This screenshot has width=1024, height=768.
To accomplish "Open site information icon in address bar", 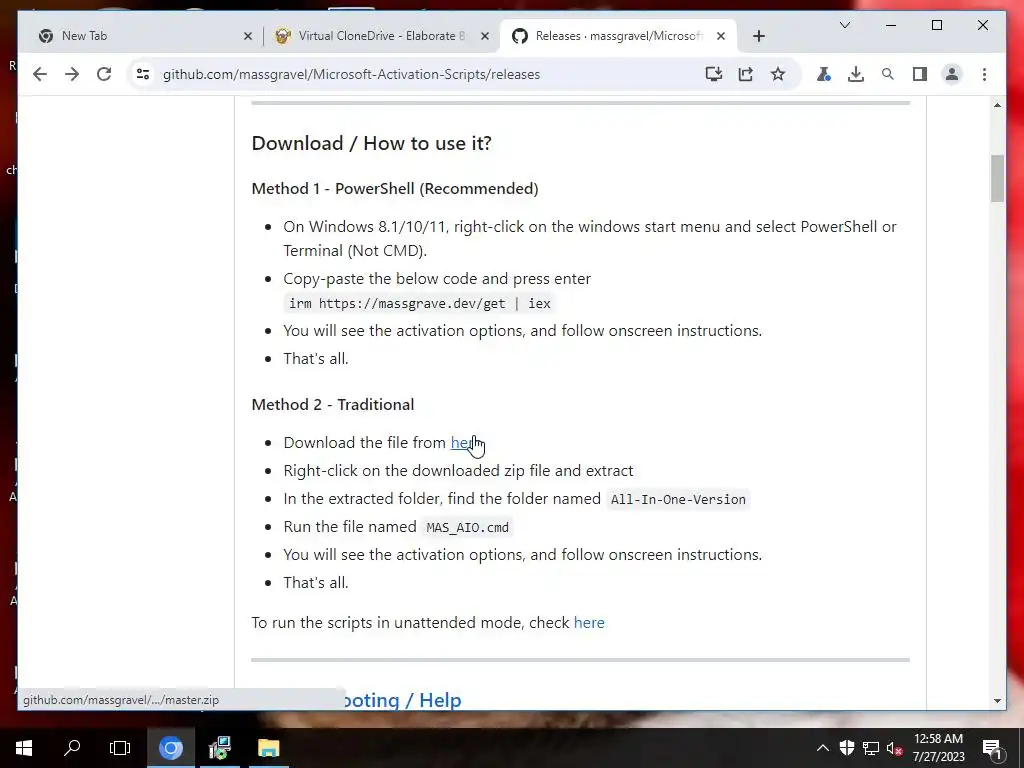I will [x=143, y=74].
